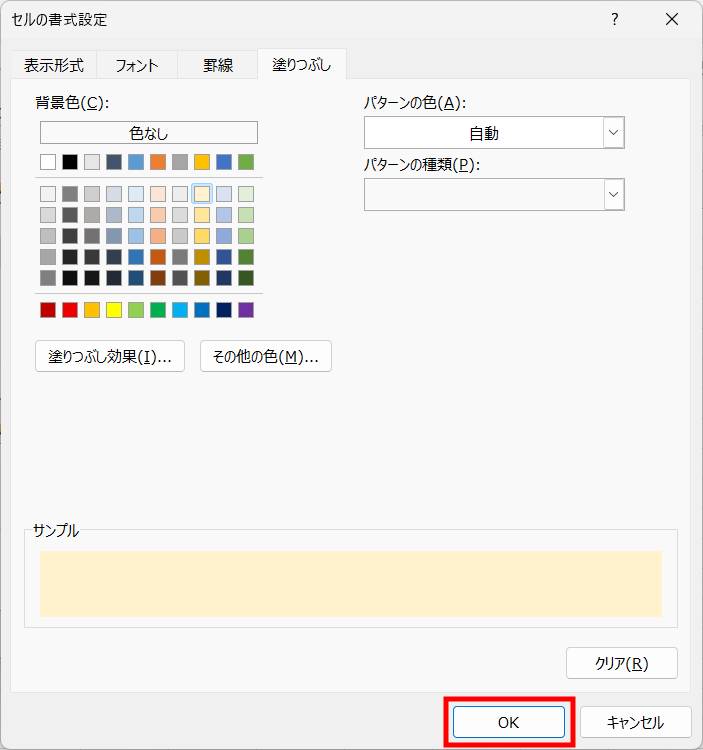Open the パターンの種類 dropdown arrow
Screen dimensions: 703x750
click(614, 195)
